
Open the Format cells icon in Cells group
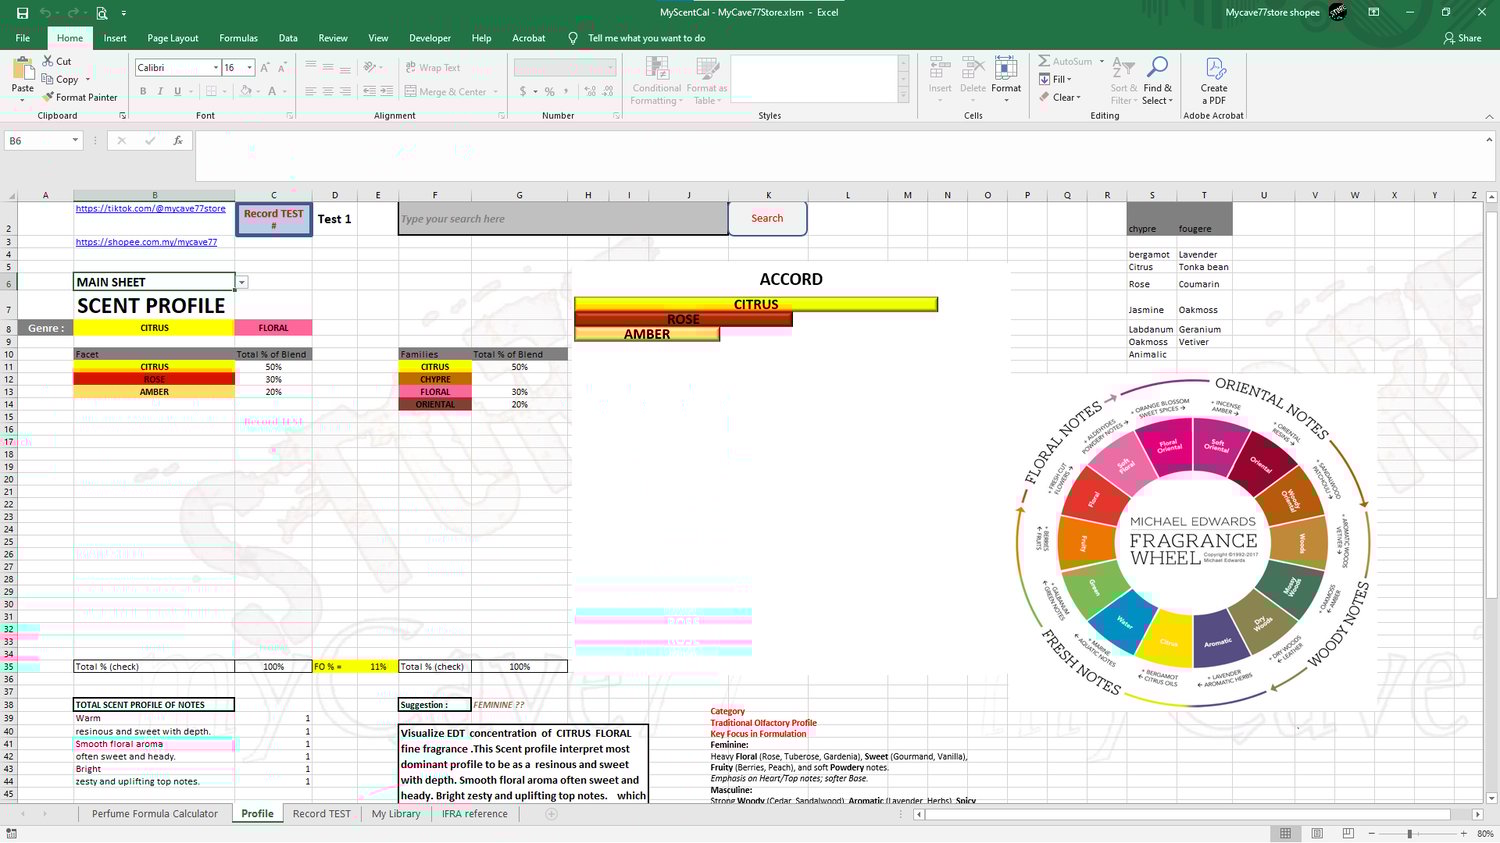[x=1006, y=67]
